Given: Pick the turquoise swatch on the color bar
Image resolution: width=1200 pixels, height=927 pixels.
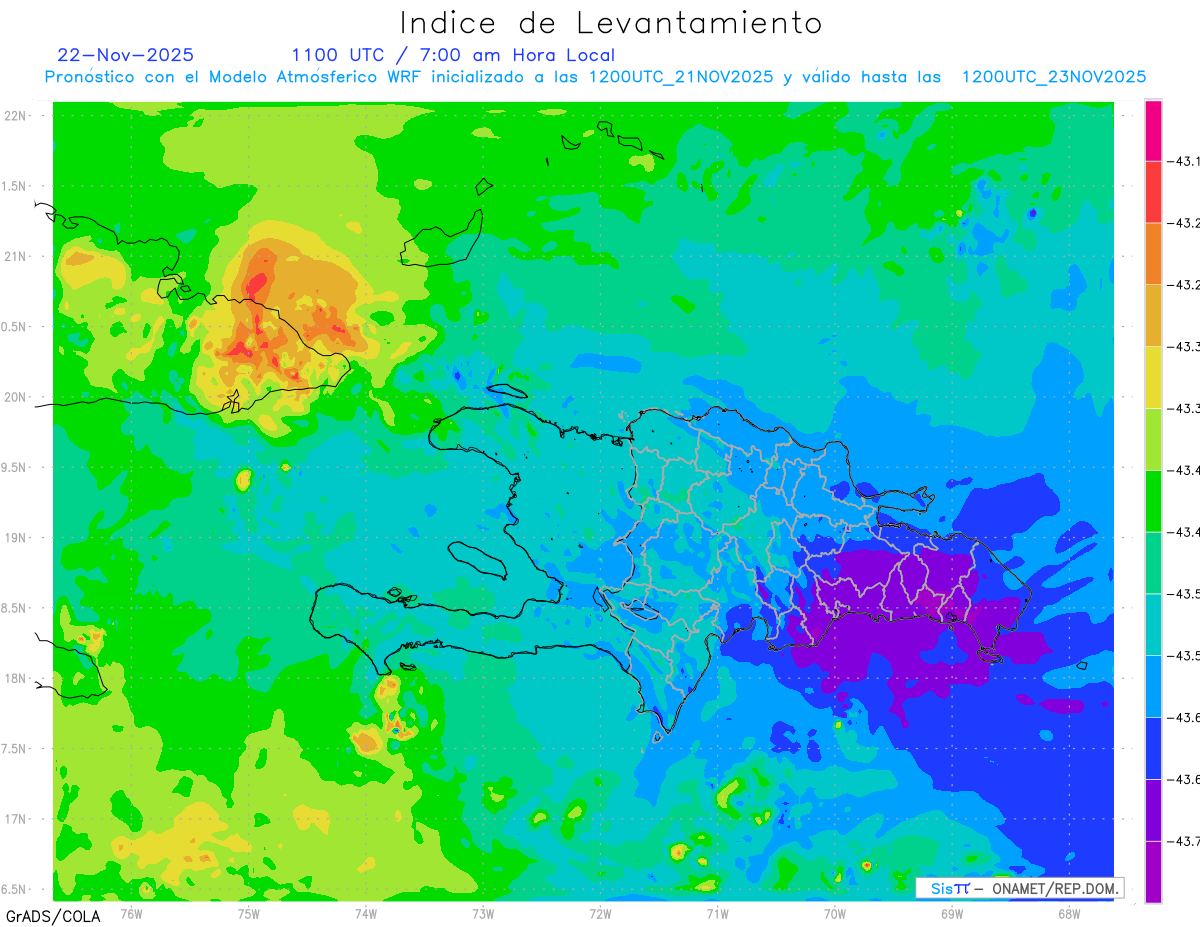Looking at the screenshot, I should pos(1153,625).
